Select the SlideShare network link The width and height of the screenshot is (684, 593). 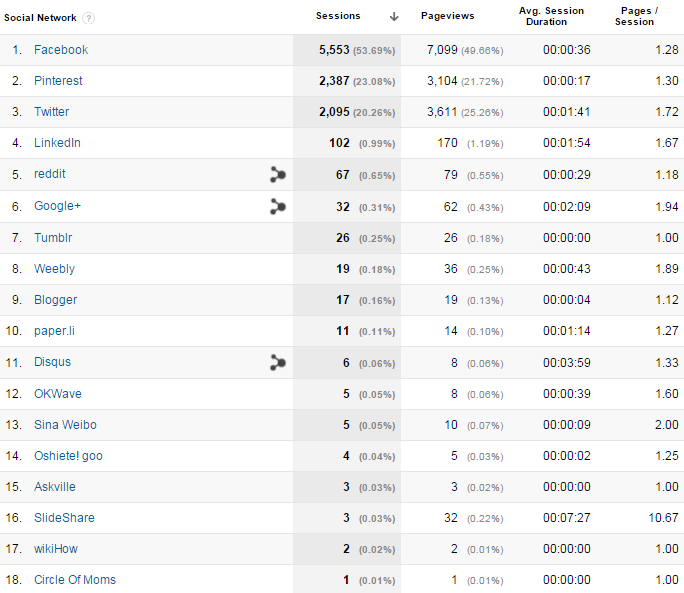point(64,518)
